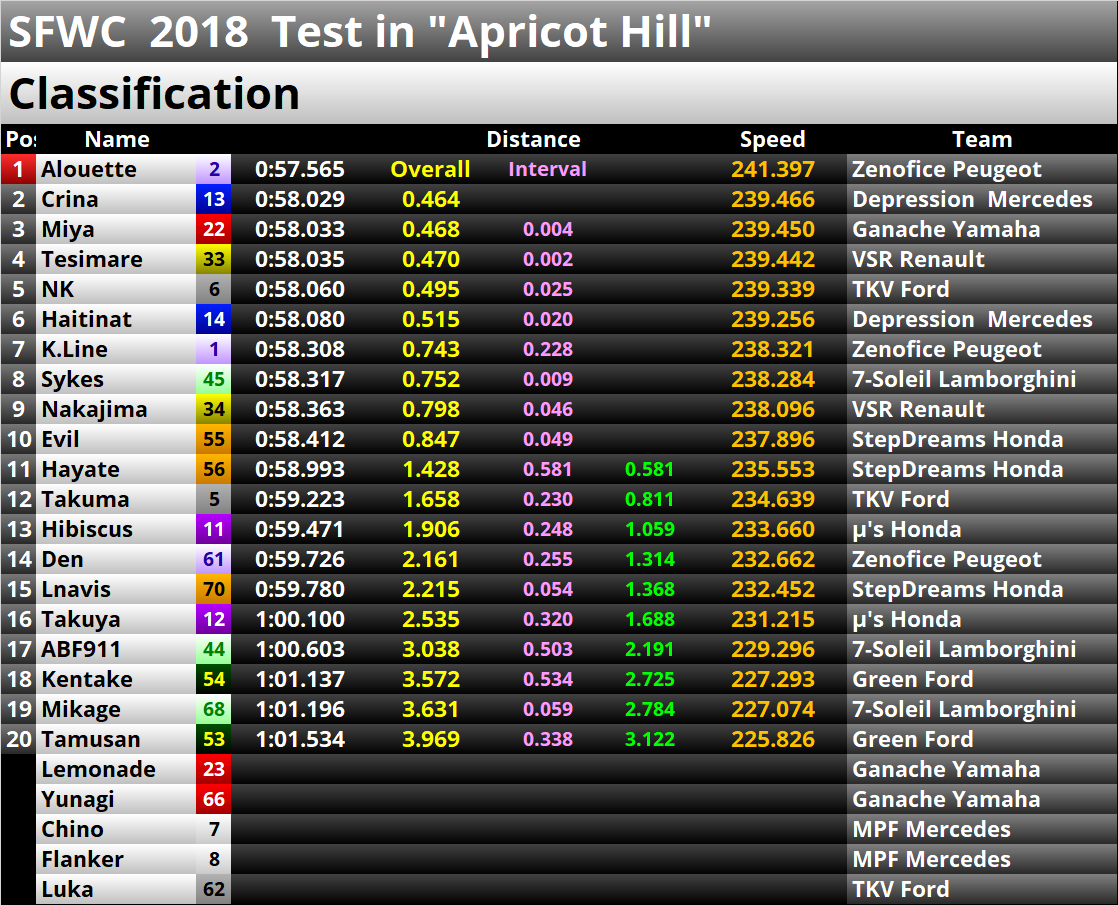The height and width of the screenshot is (905, 1118).
Task: Click yellow car number 33 badge
Action: pos(214,260)
